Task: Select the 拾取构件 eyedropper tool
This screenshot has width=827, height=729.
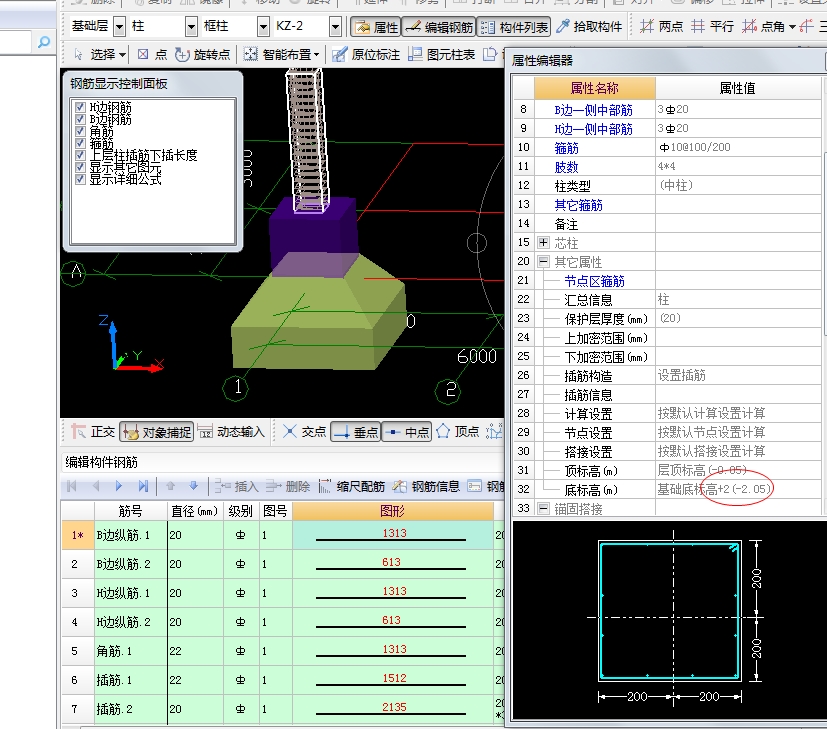Action: tap(590, 26)
